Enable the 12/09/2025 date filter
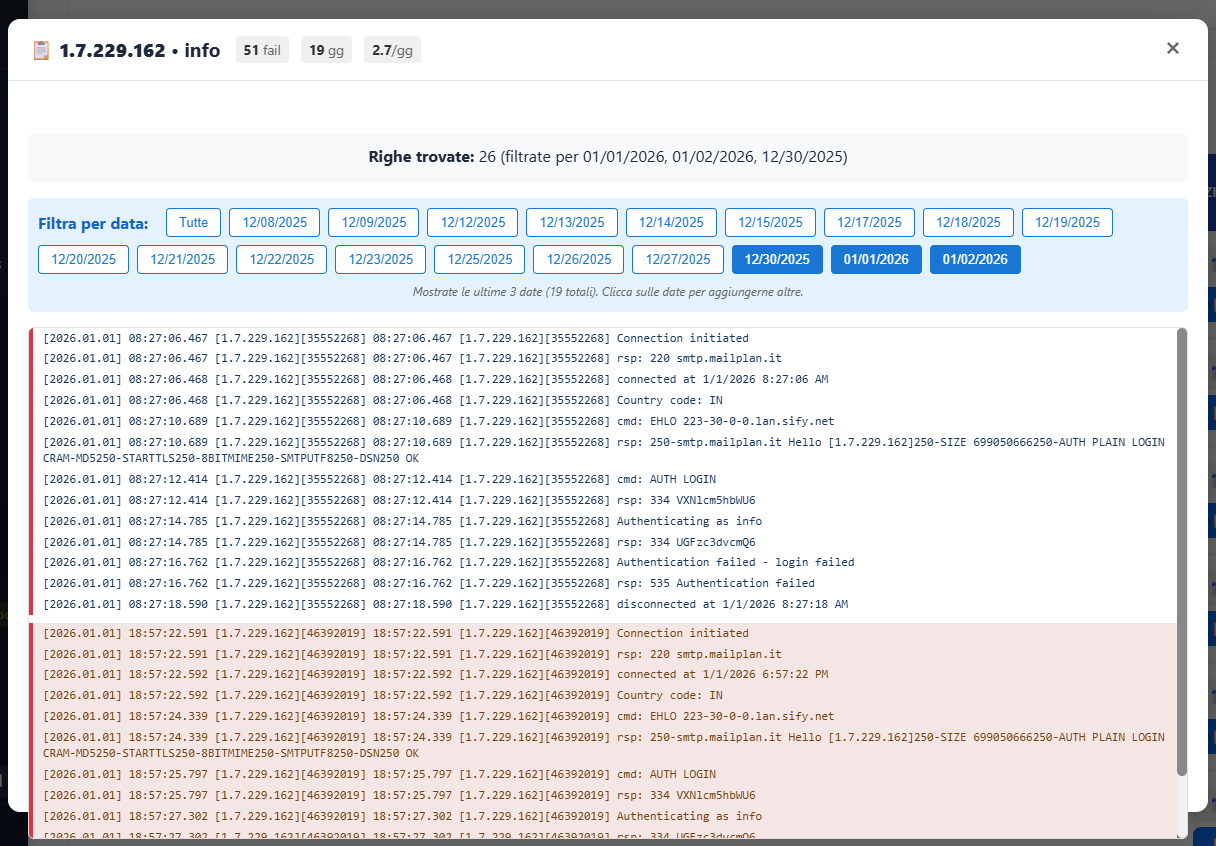This screenshot has height=846, width=1216. (374, 222)
